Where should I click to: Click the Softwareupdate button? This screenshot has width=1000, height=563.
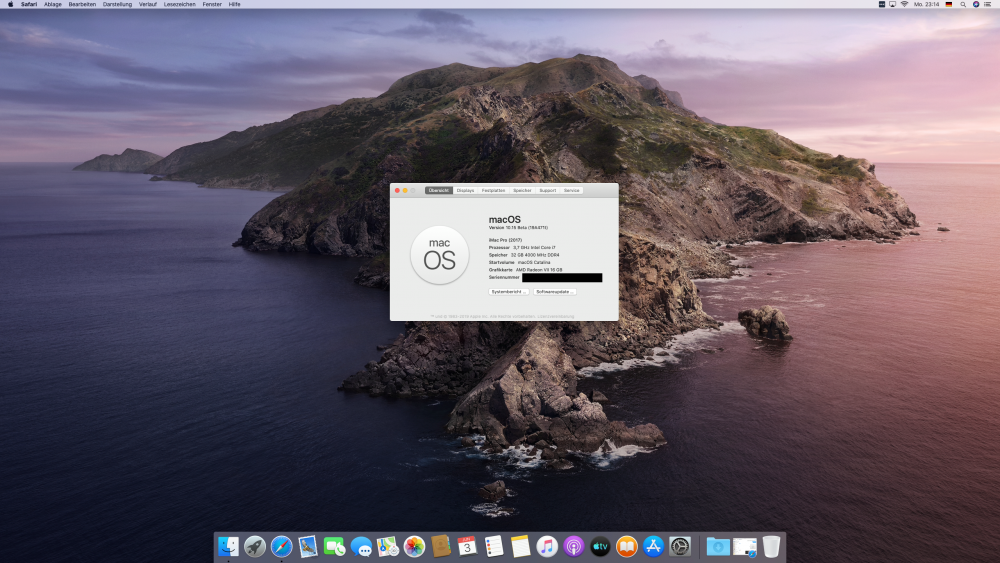[x=555, y=291]
